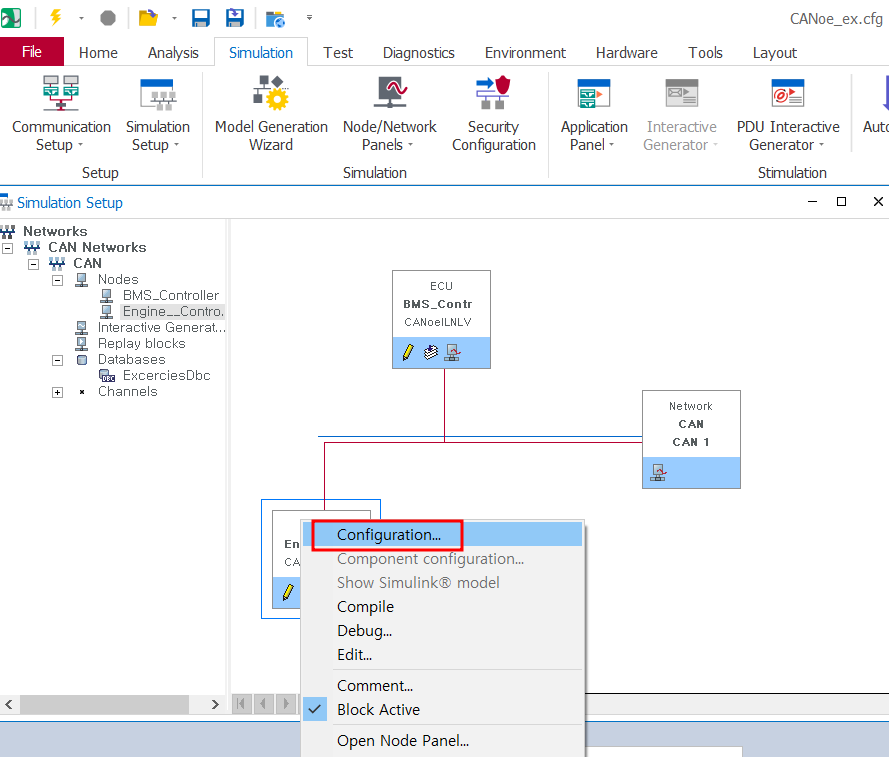The image size is (889, 757).
Task: Expand the Channels tree branch
Action: pyautogui.click(x=57, y=392)
